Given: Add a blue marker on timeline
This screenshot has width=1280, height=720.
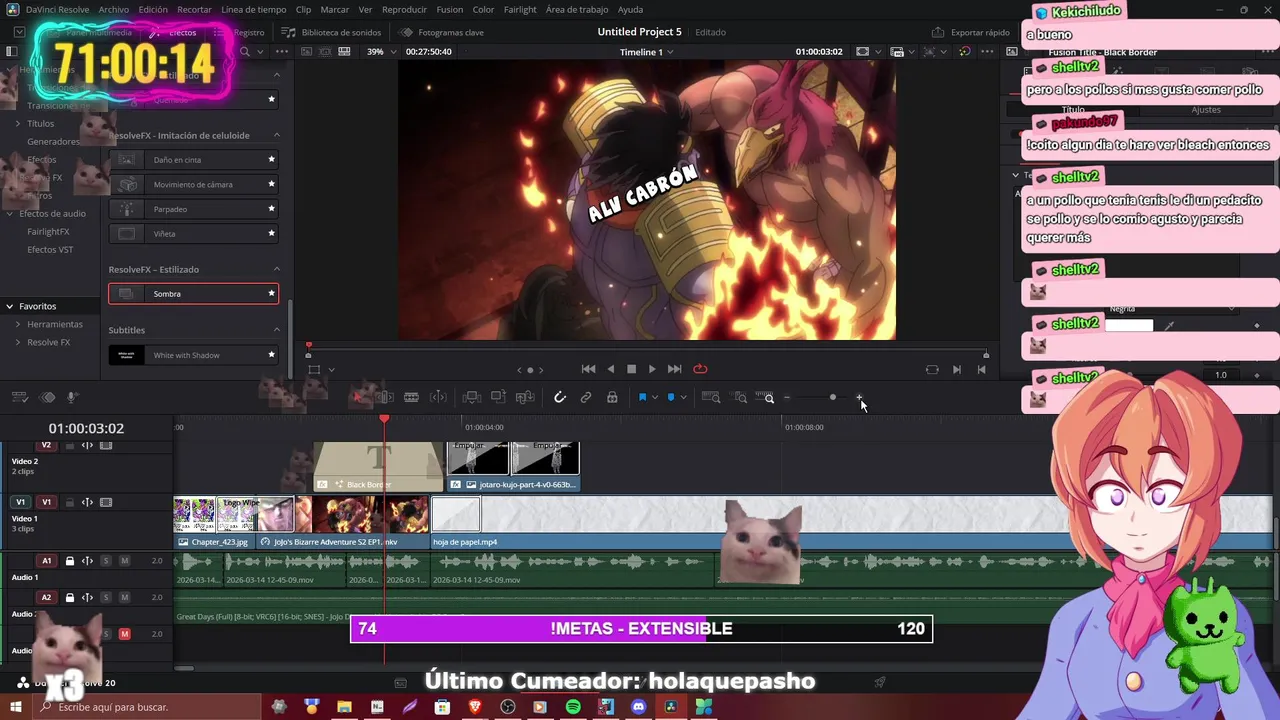Looking at the screenshot, I should coord(671,397).
